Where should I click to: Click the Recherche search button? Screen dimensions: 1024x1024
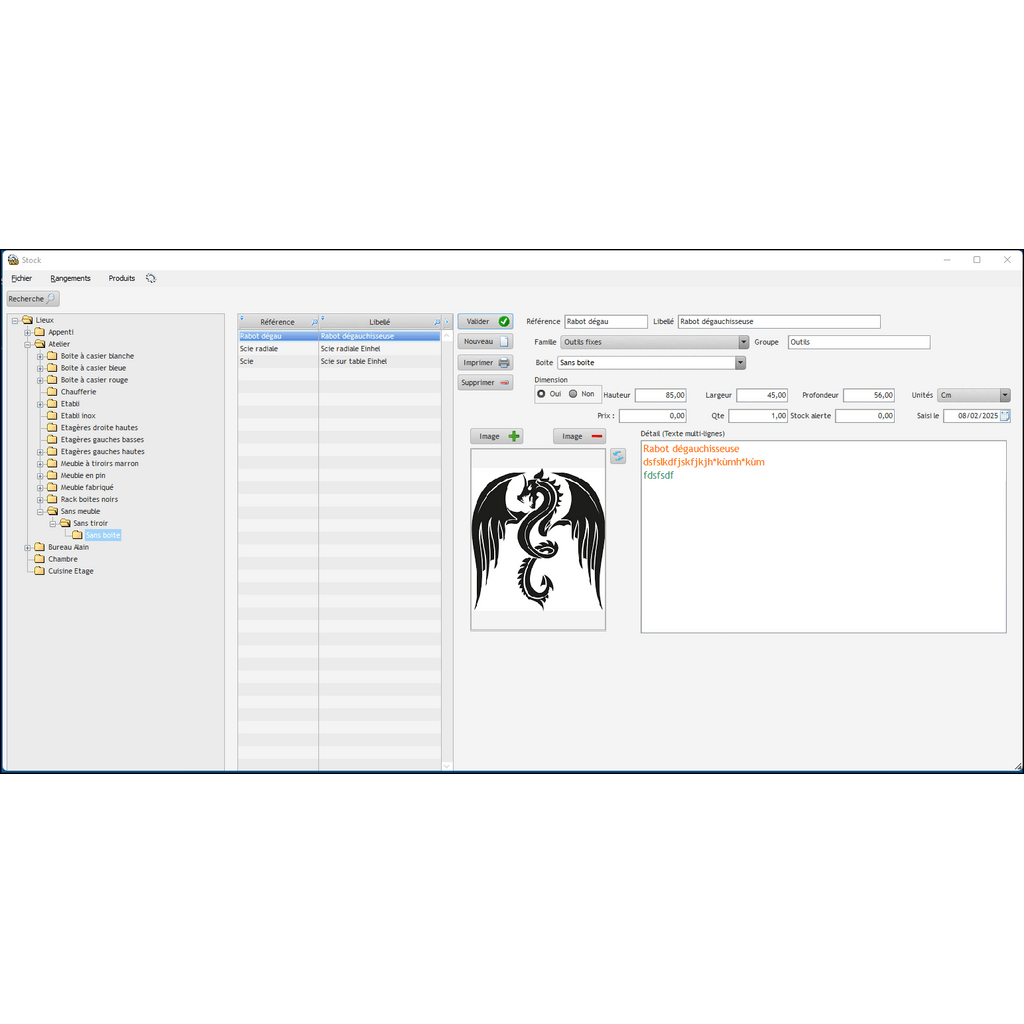coord(33,298)
